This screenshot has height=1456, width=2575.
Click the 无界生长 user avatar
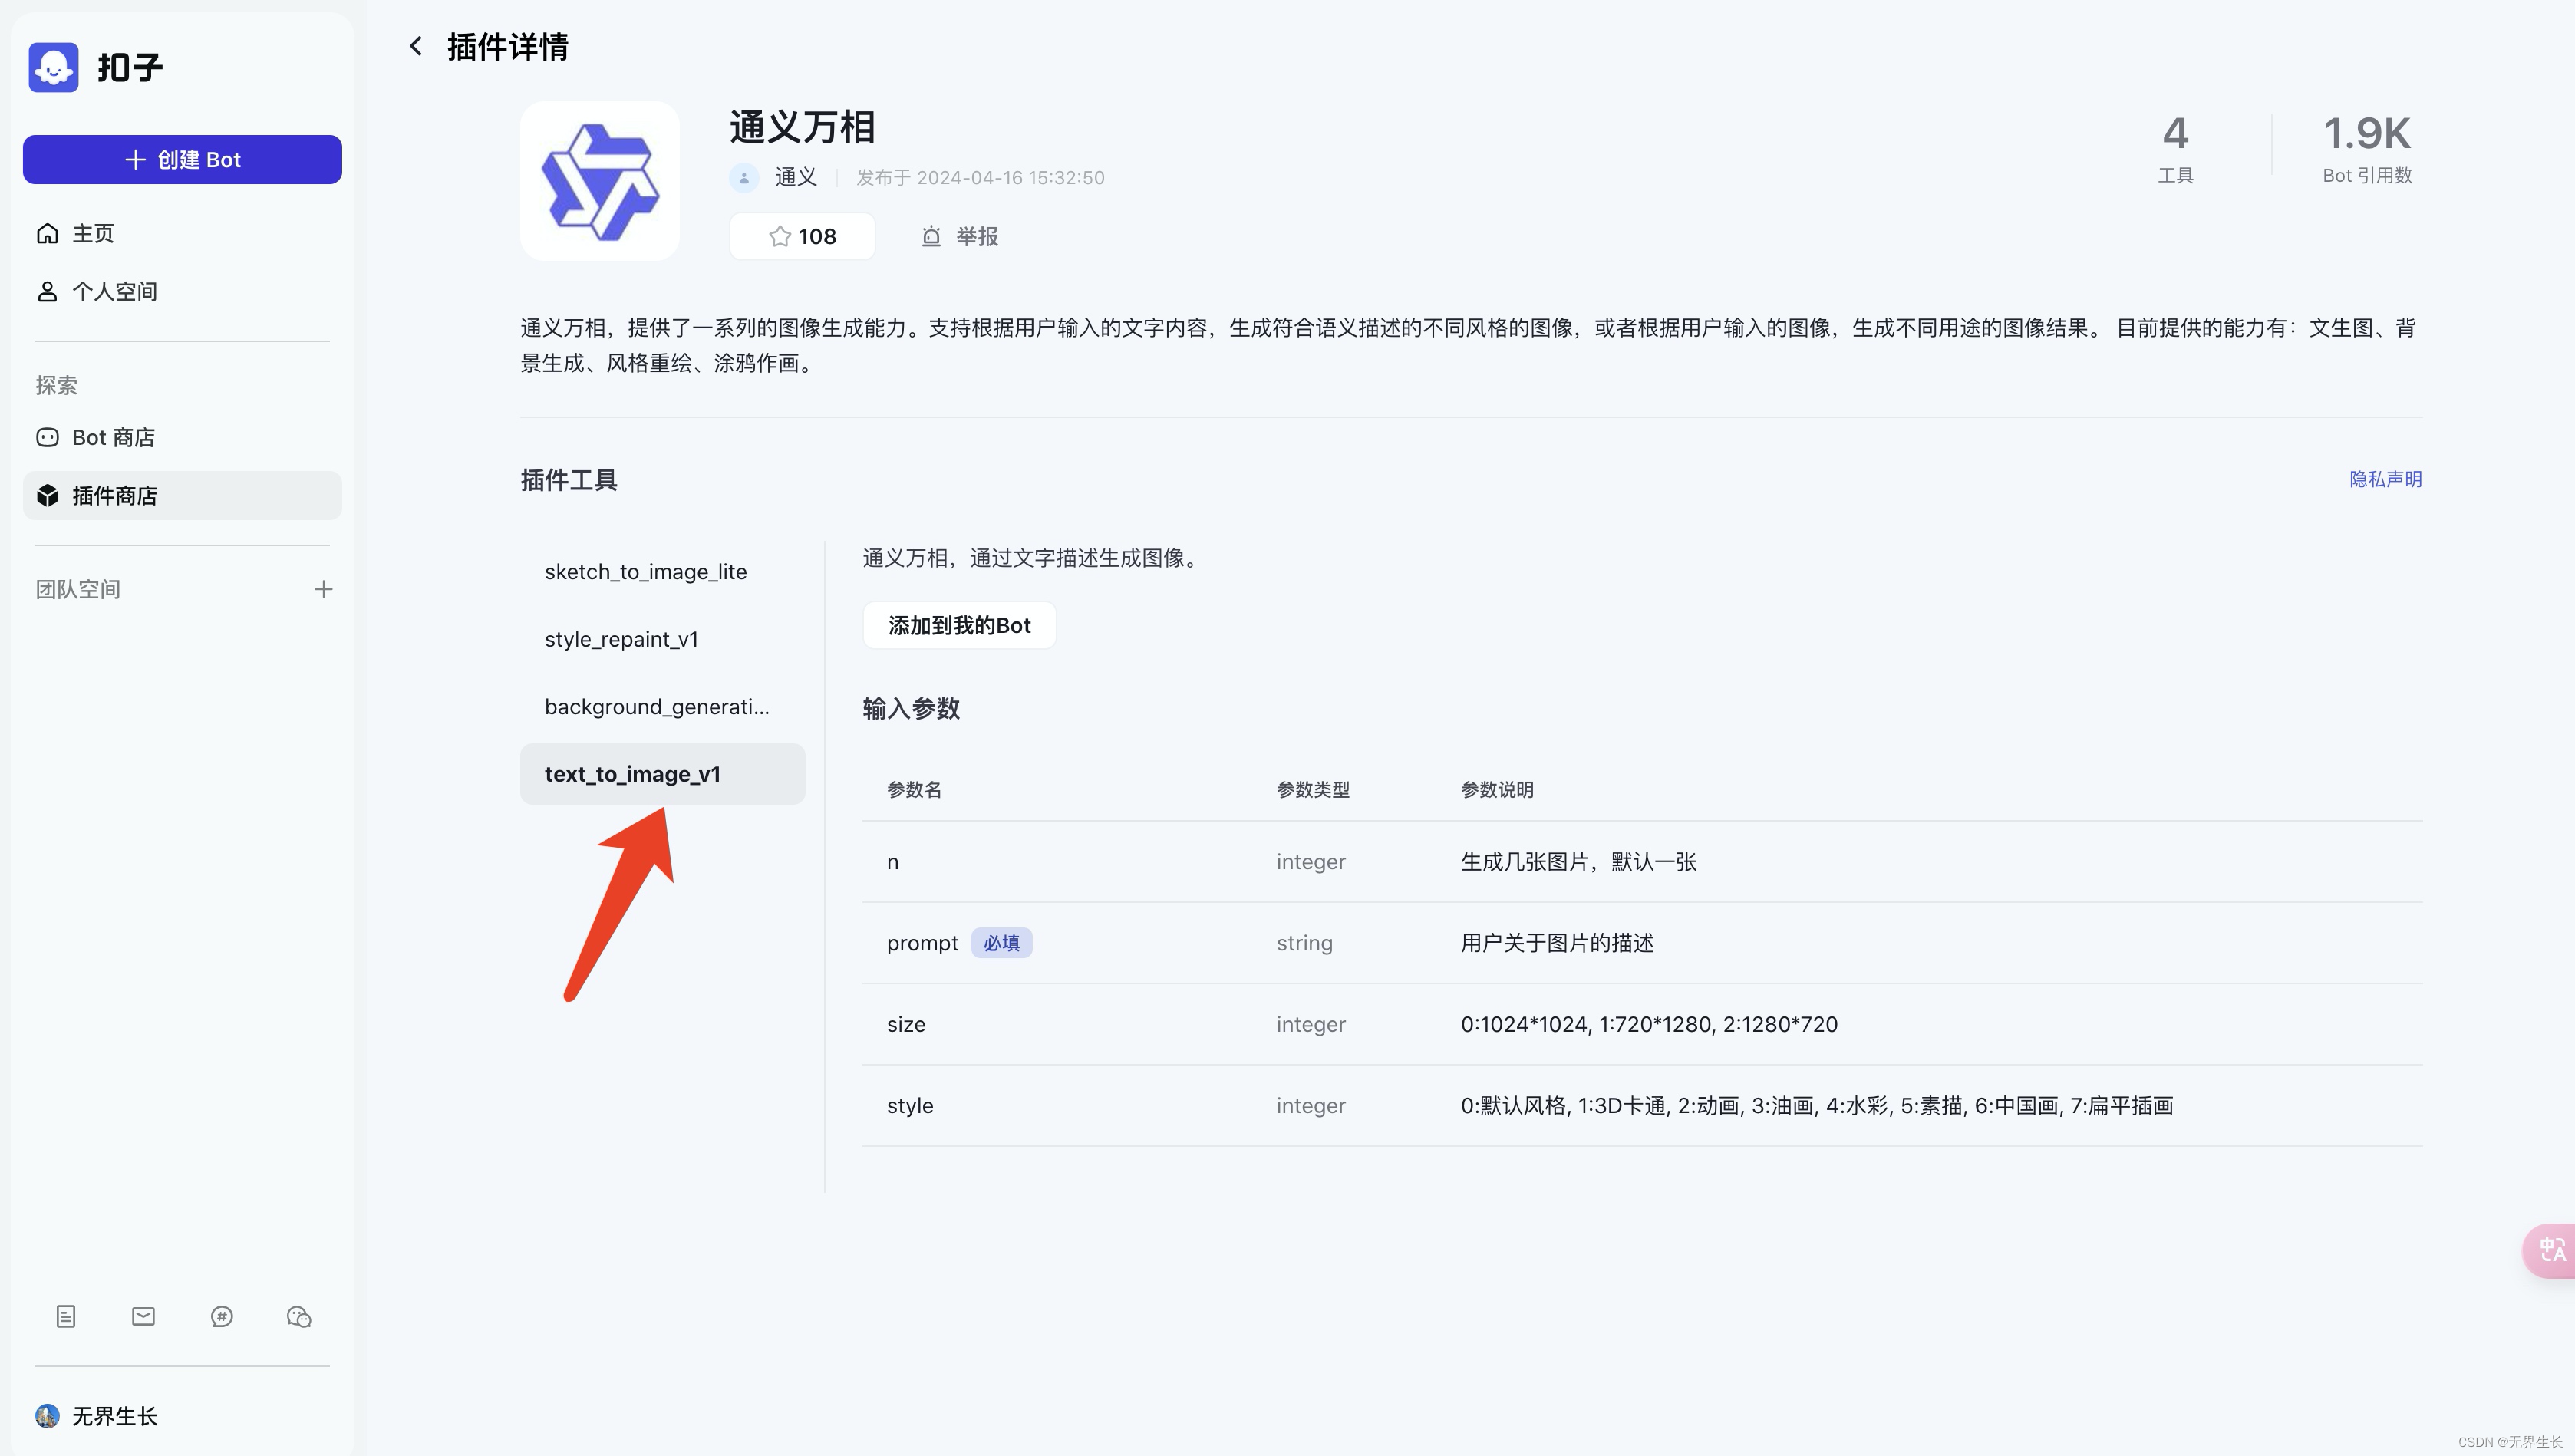click(47, 1416)
